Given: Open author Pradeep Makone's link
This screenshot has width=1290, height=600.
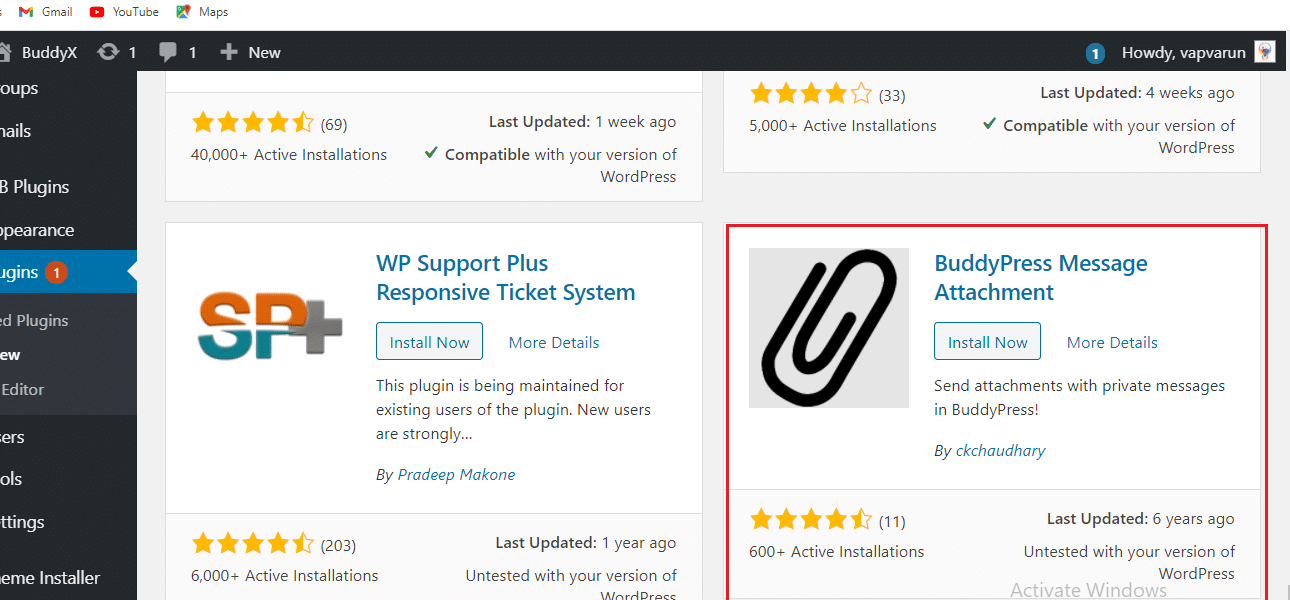Looking at the screenshot, I should coord(456,475).
